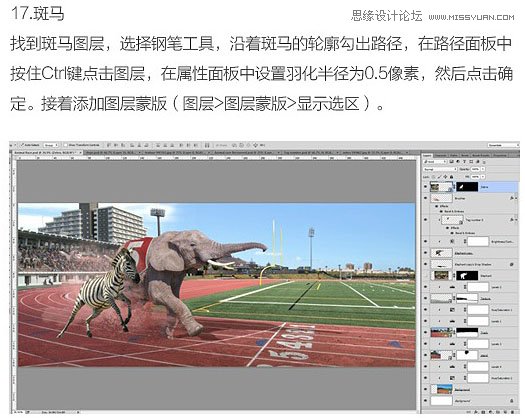Screen dimensions: 525x418
Task: Open the Fill slider arrow
Action: coord(483,177)
